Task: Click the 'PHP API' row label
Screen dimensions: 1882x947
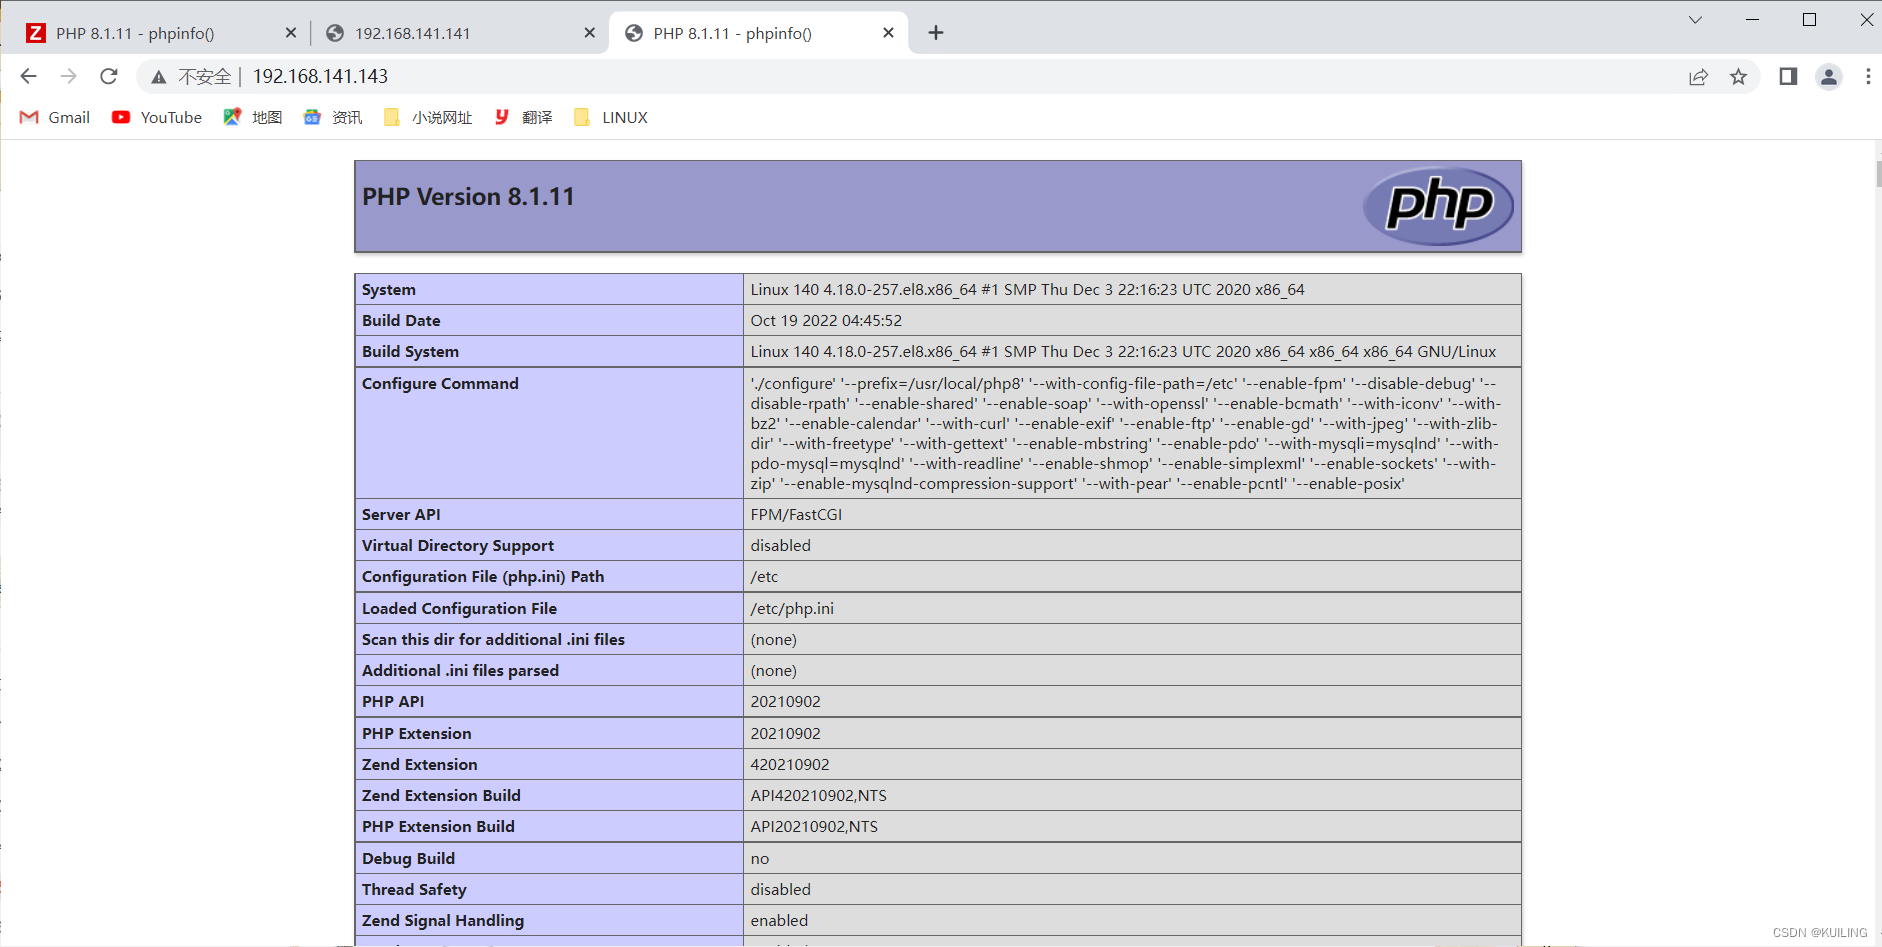Action: tap(393, 702)
